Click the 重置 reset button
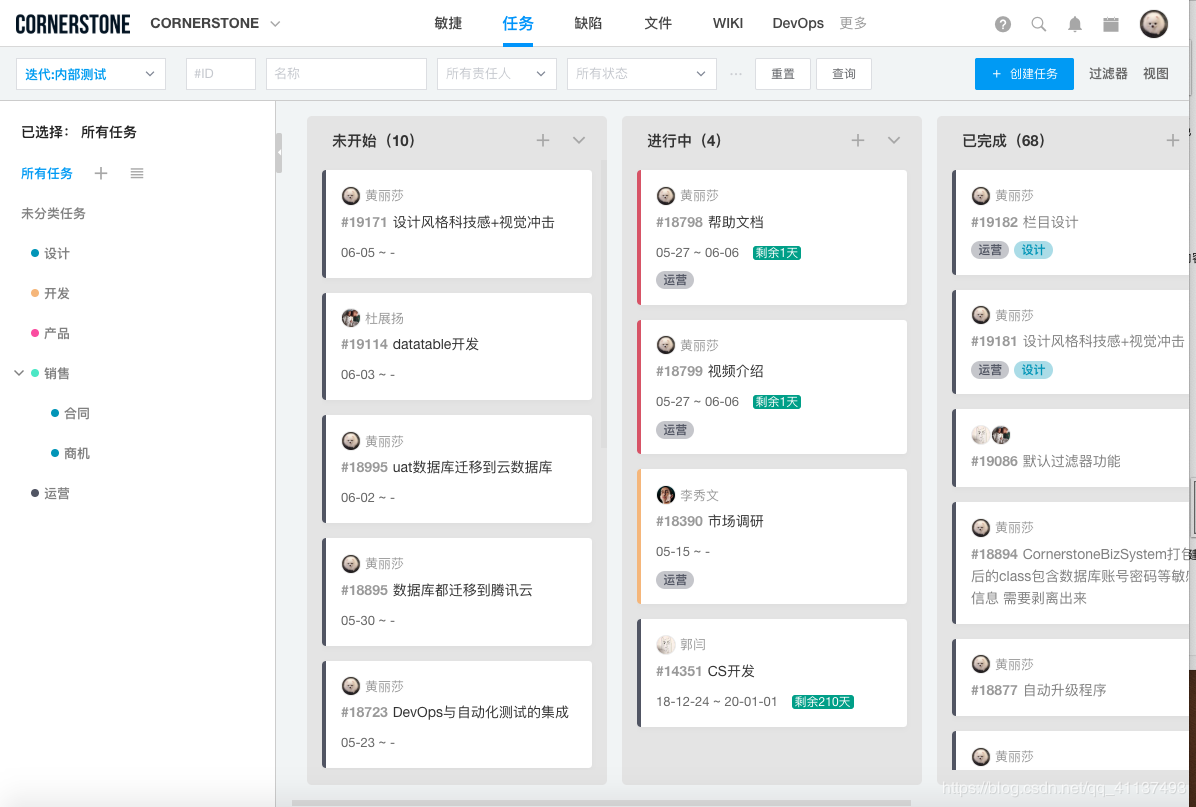Screen dimensions: 1196x807 tap(783, 74)
